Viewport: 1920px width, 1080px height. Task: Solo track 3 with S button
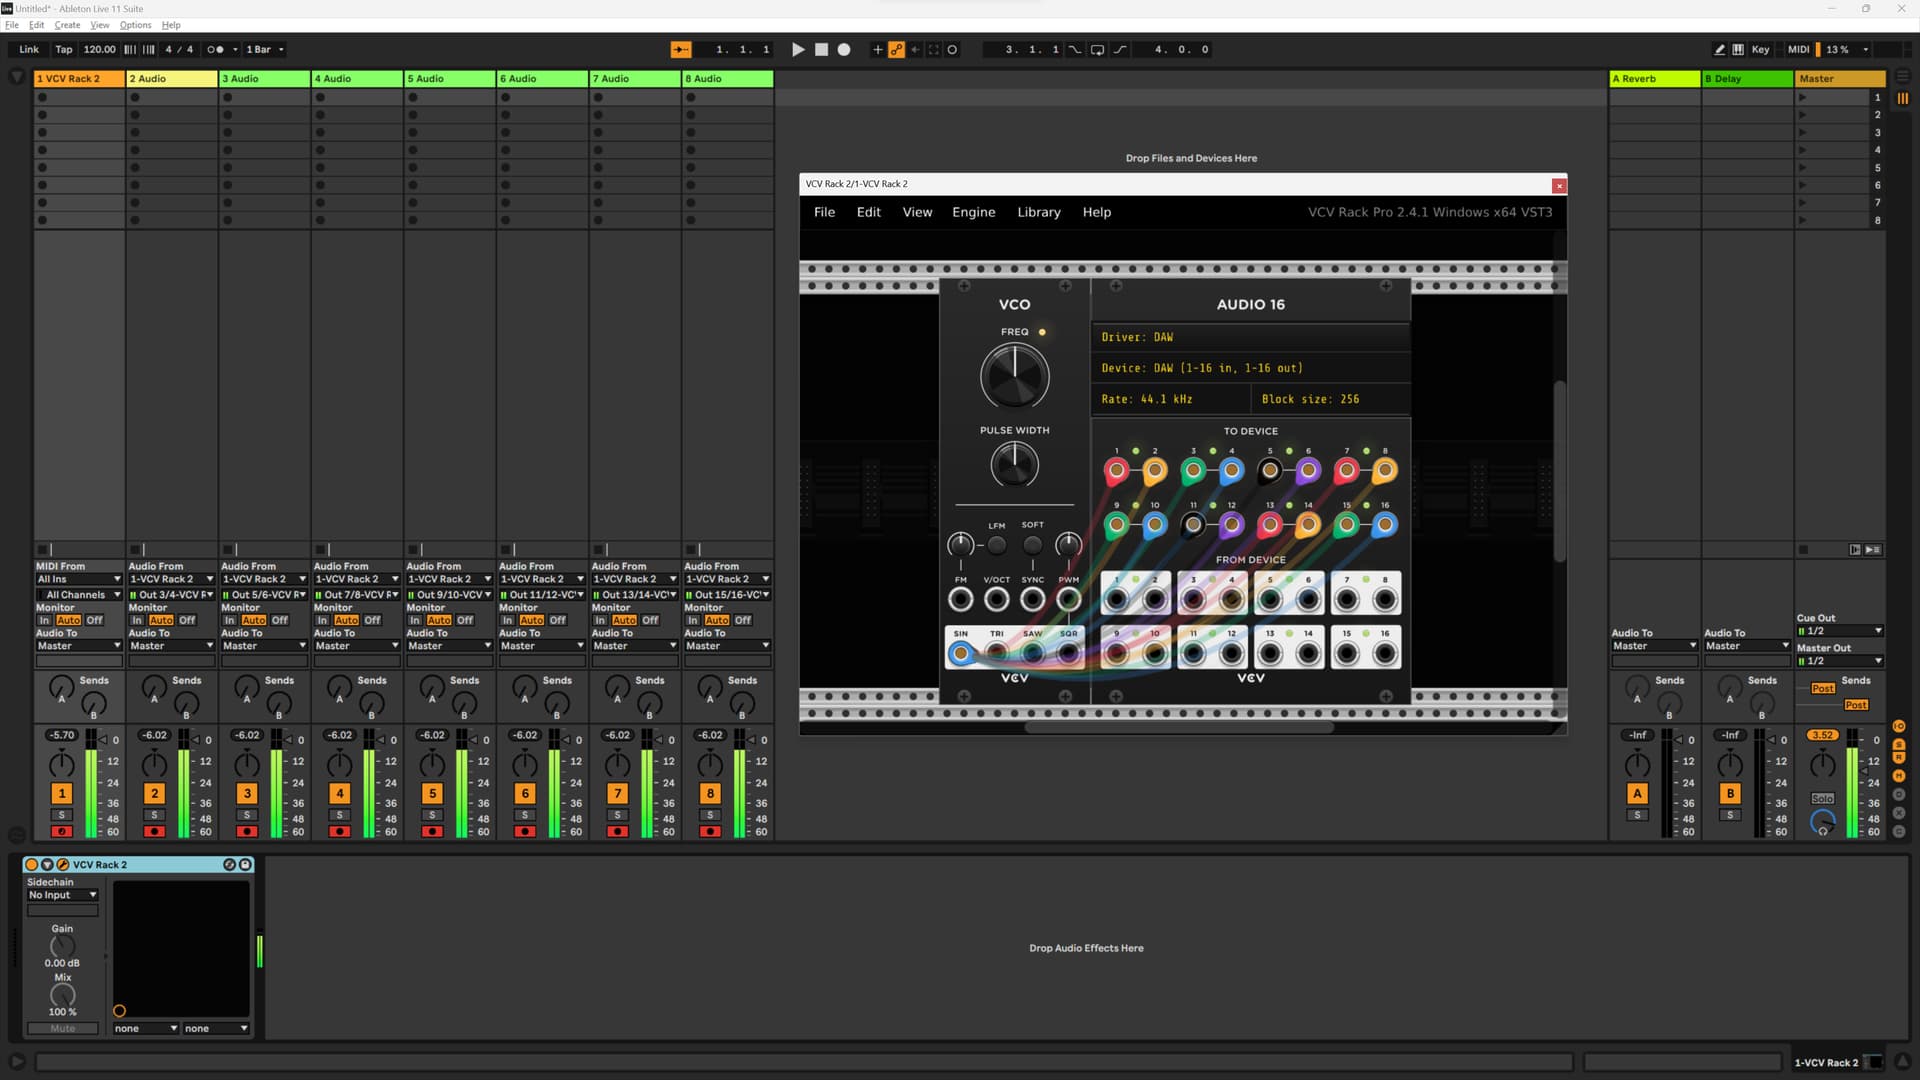(247, 815)
